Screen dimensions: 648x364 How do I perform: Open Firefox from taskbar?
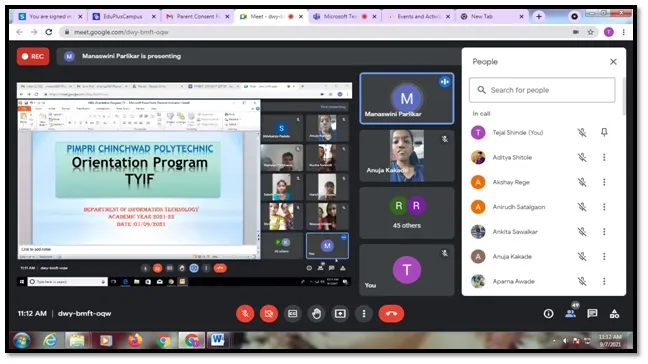[134, 340]
